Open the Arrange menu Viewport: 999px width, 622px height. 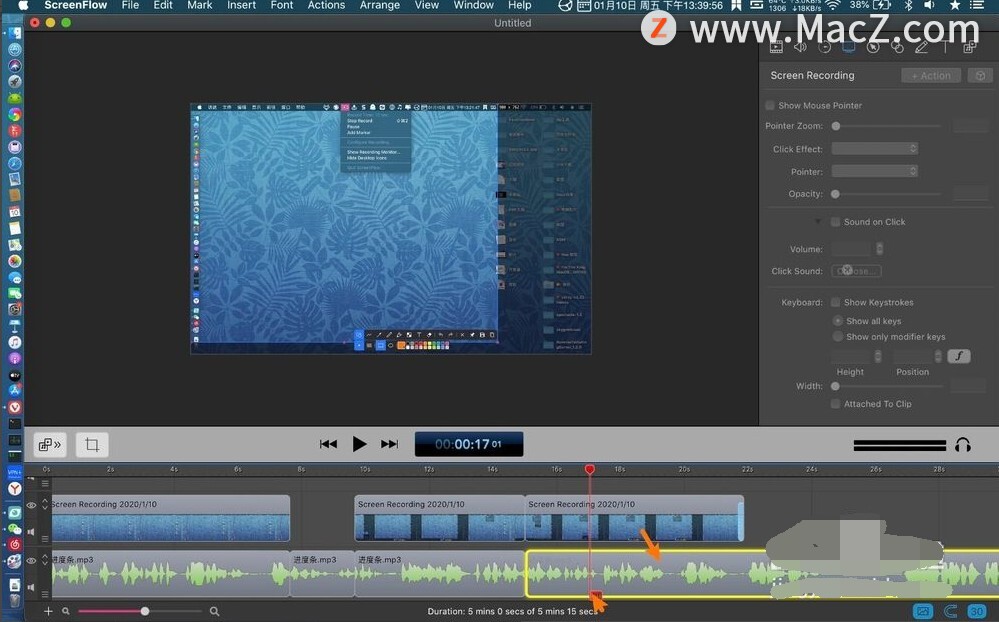(x=380, y=5)
